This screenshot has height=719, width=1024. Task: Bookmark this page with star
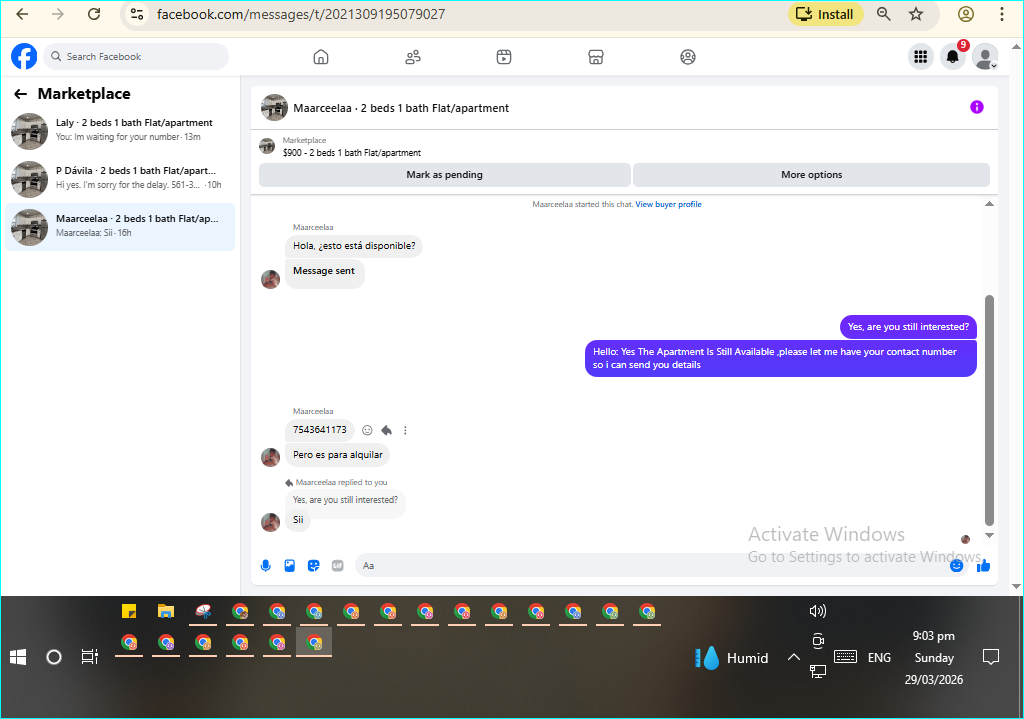(x=916, y=14)
